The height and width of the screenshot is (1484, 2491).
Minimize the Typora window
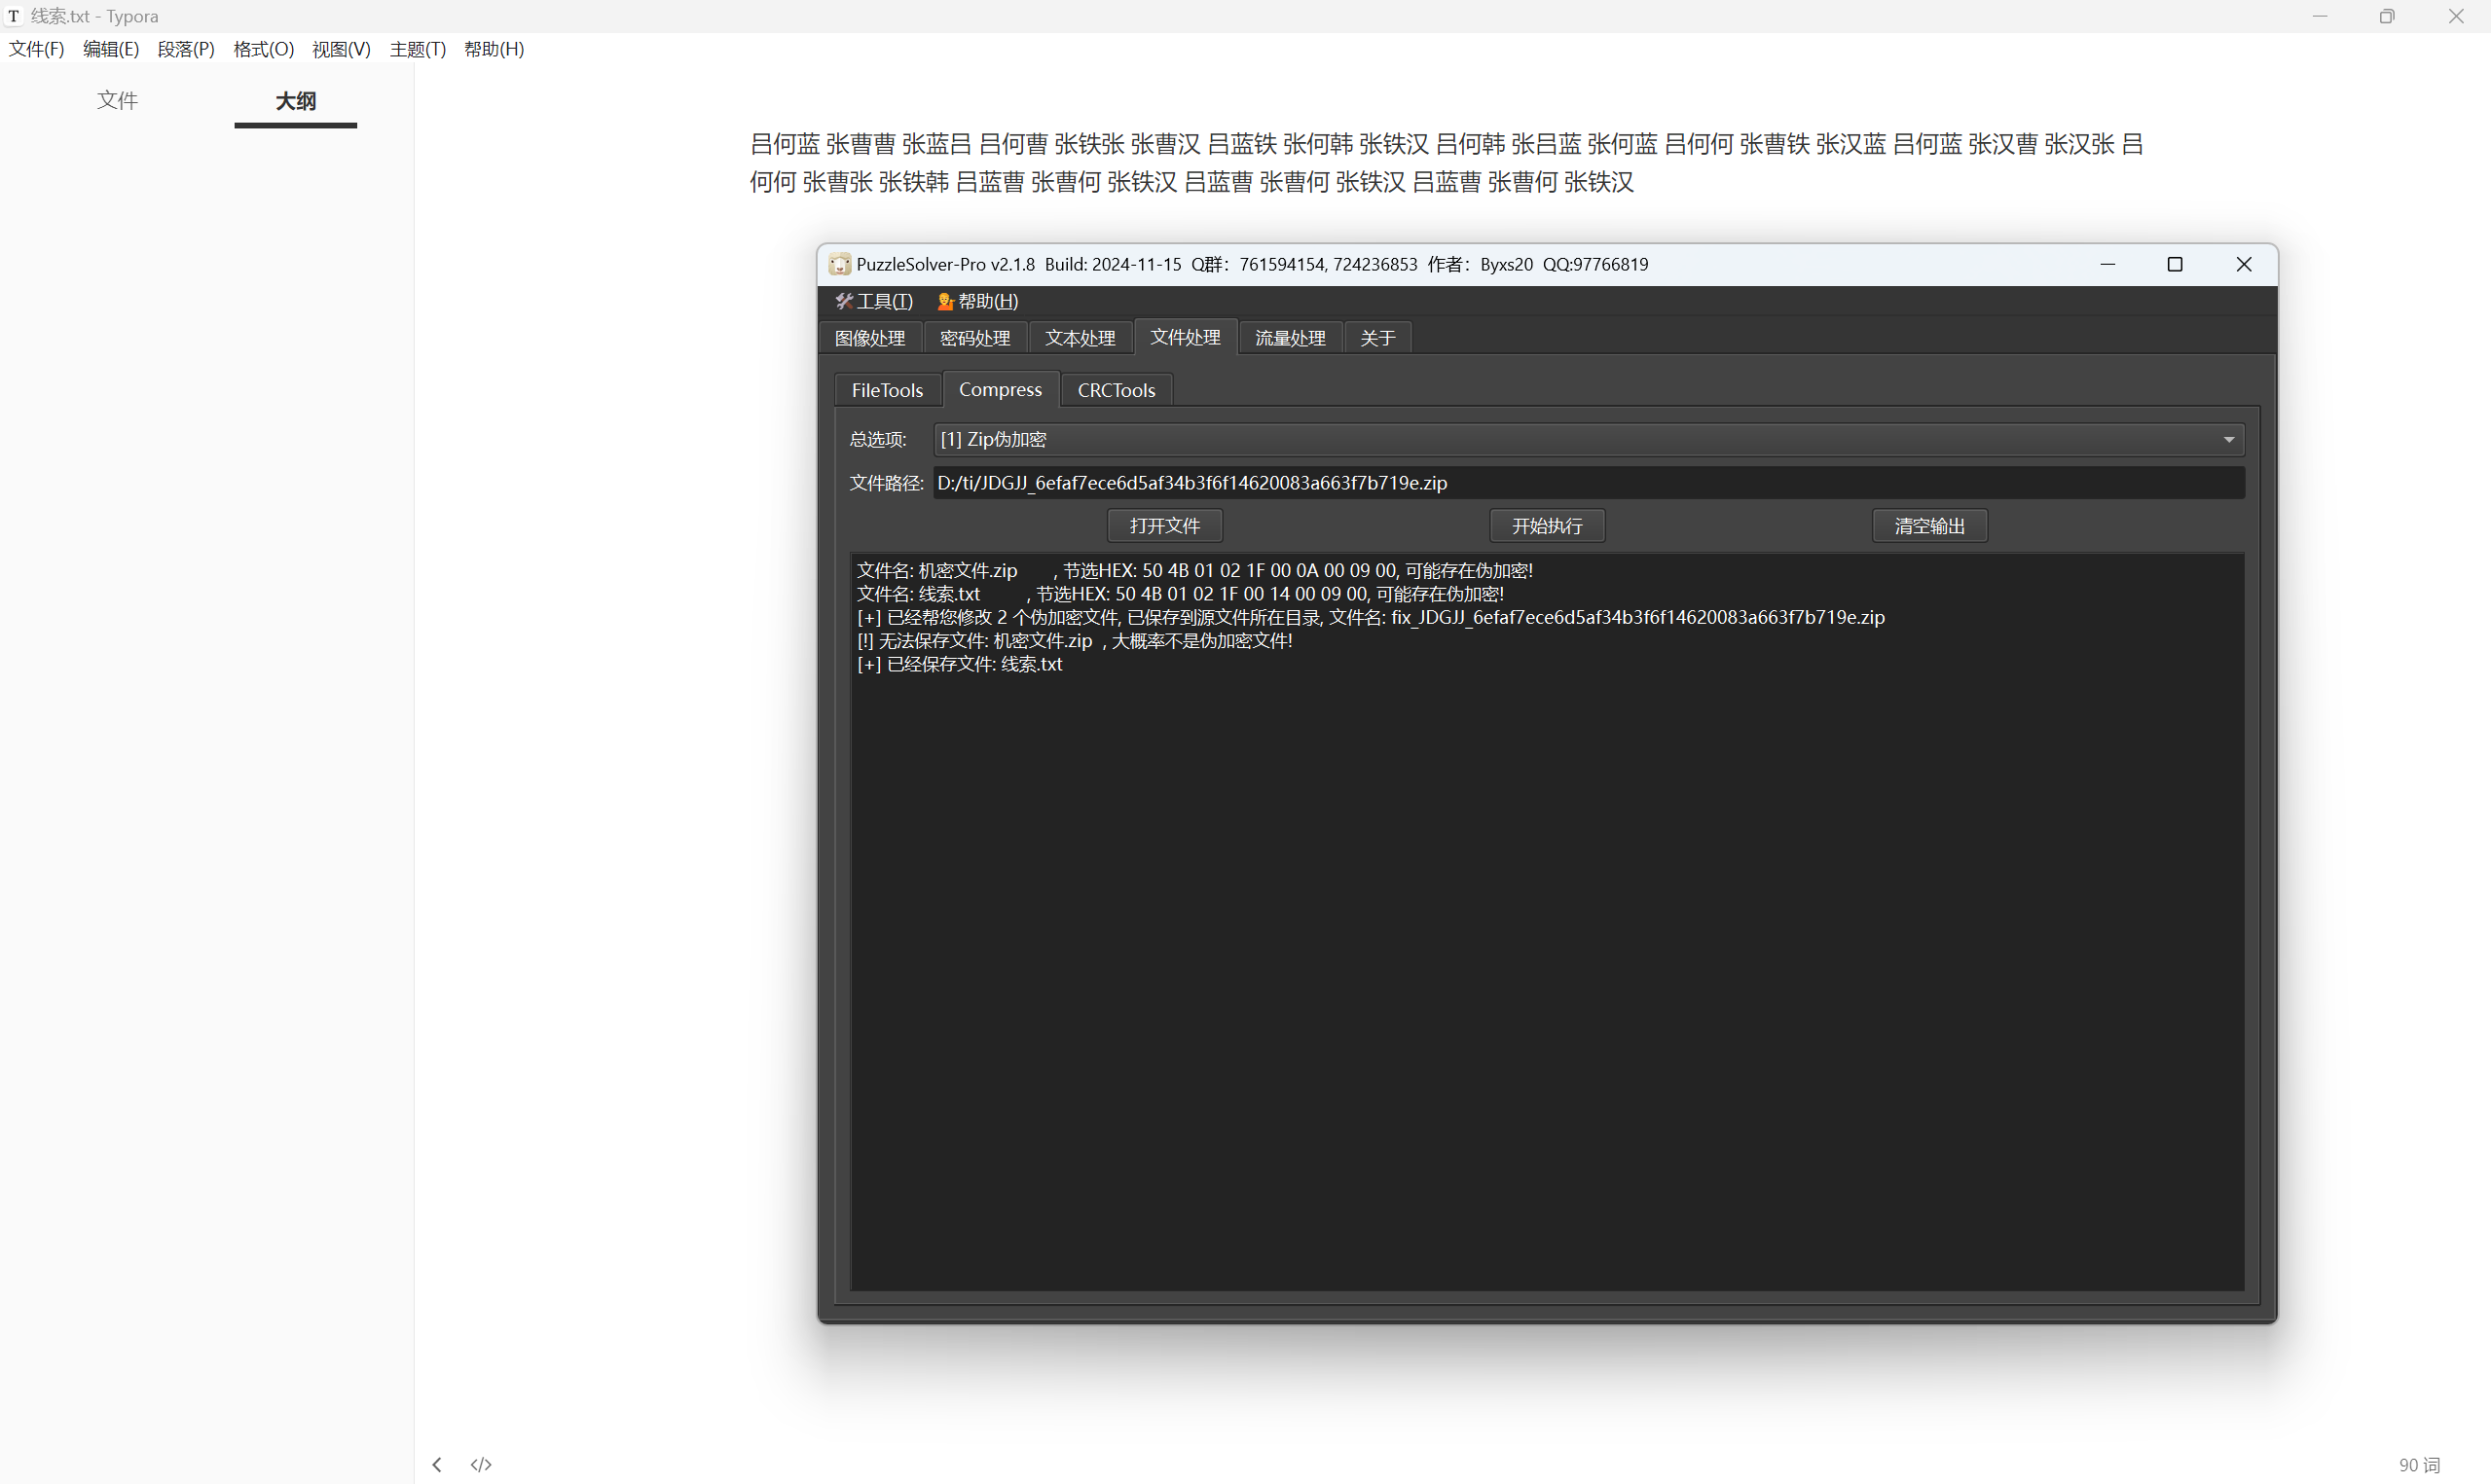(x=2319, y=16)
